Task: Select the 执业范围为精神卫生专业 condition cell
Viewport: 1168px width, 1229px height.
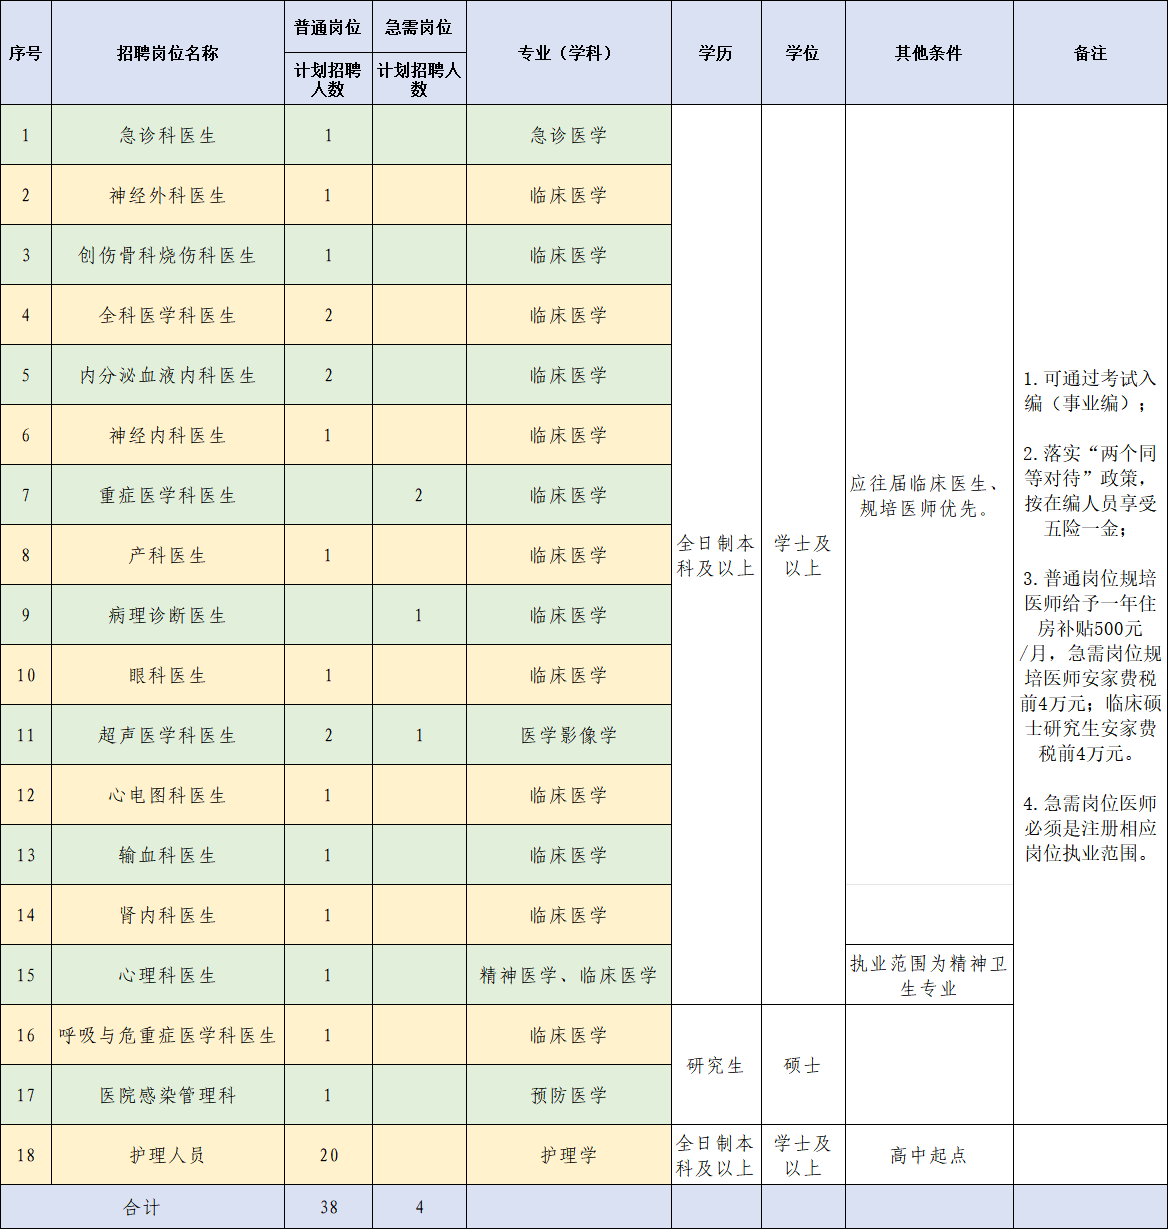Action: pos(929,975)
